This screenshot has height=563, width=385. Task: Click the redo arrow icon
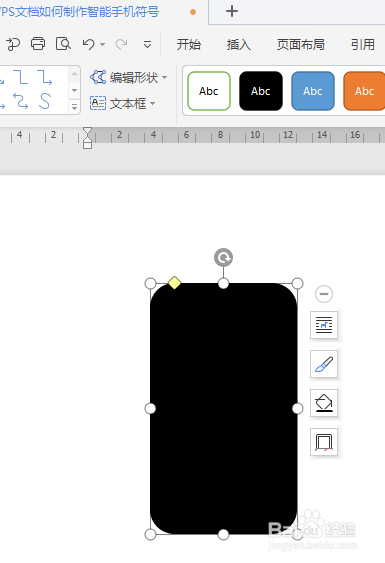[121, 45]
